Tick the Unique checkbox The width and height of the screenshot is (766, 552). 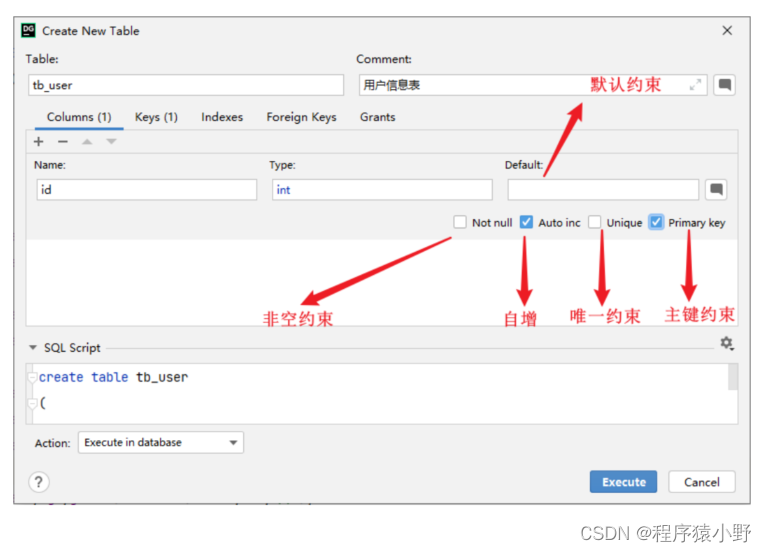(595, 222)
